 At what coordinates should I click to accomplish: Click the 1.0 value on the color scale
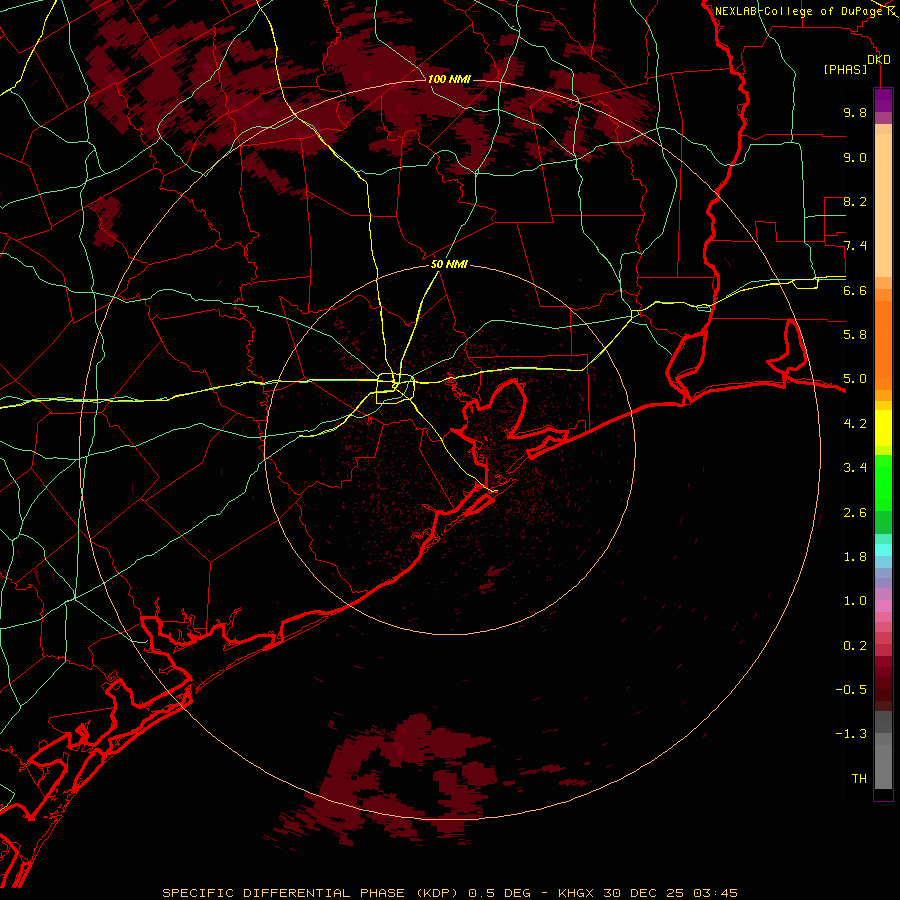(855, 601)
